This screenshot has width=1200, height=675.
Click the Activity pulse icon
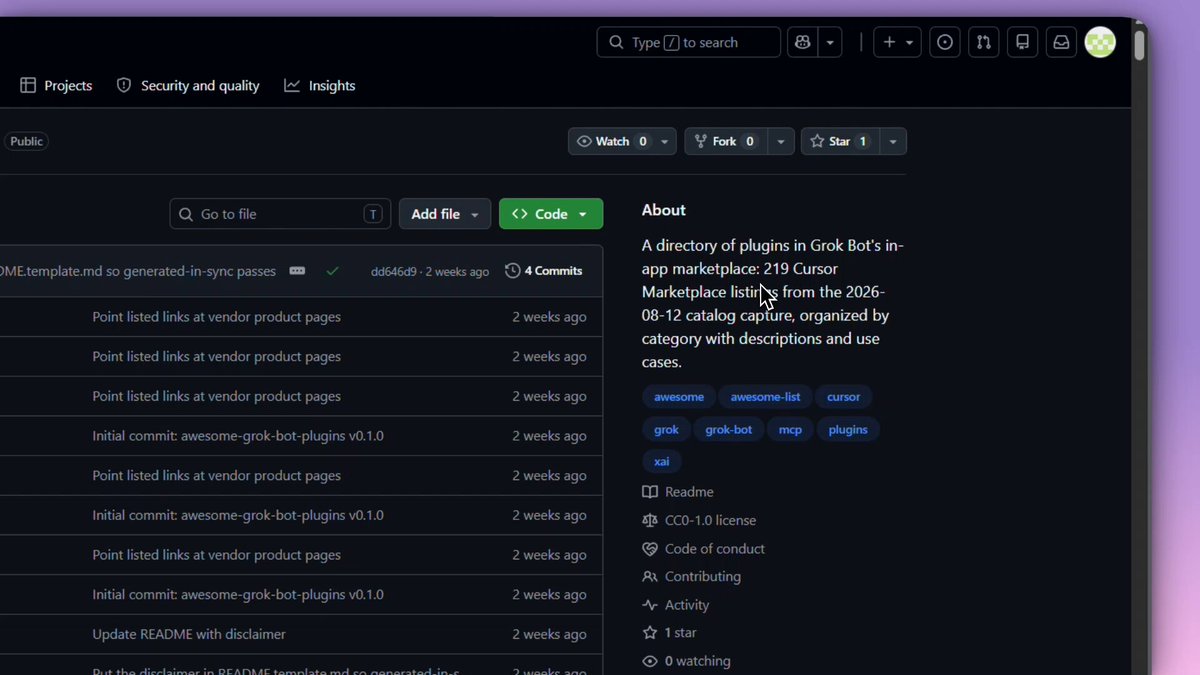click(x=650, y=605)
